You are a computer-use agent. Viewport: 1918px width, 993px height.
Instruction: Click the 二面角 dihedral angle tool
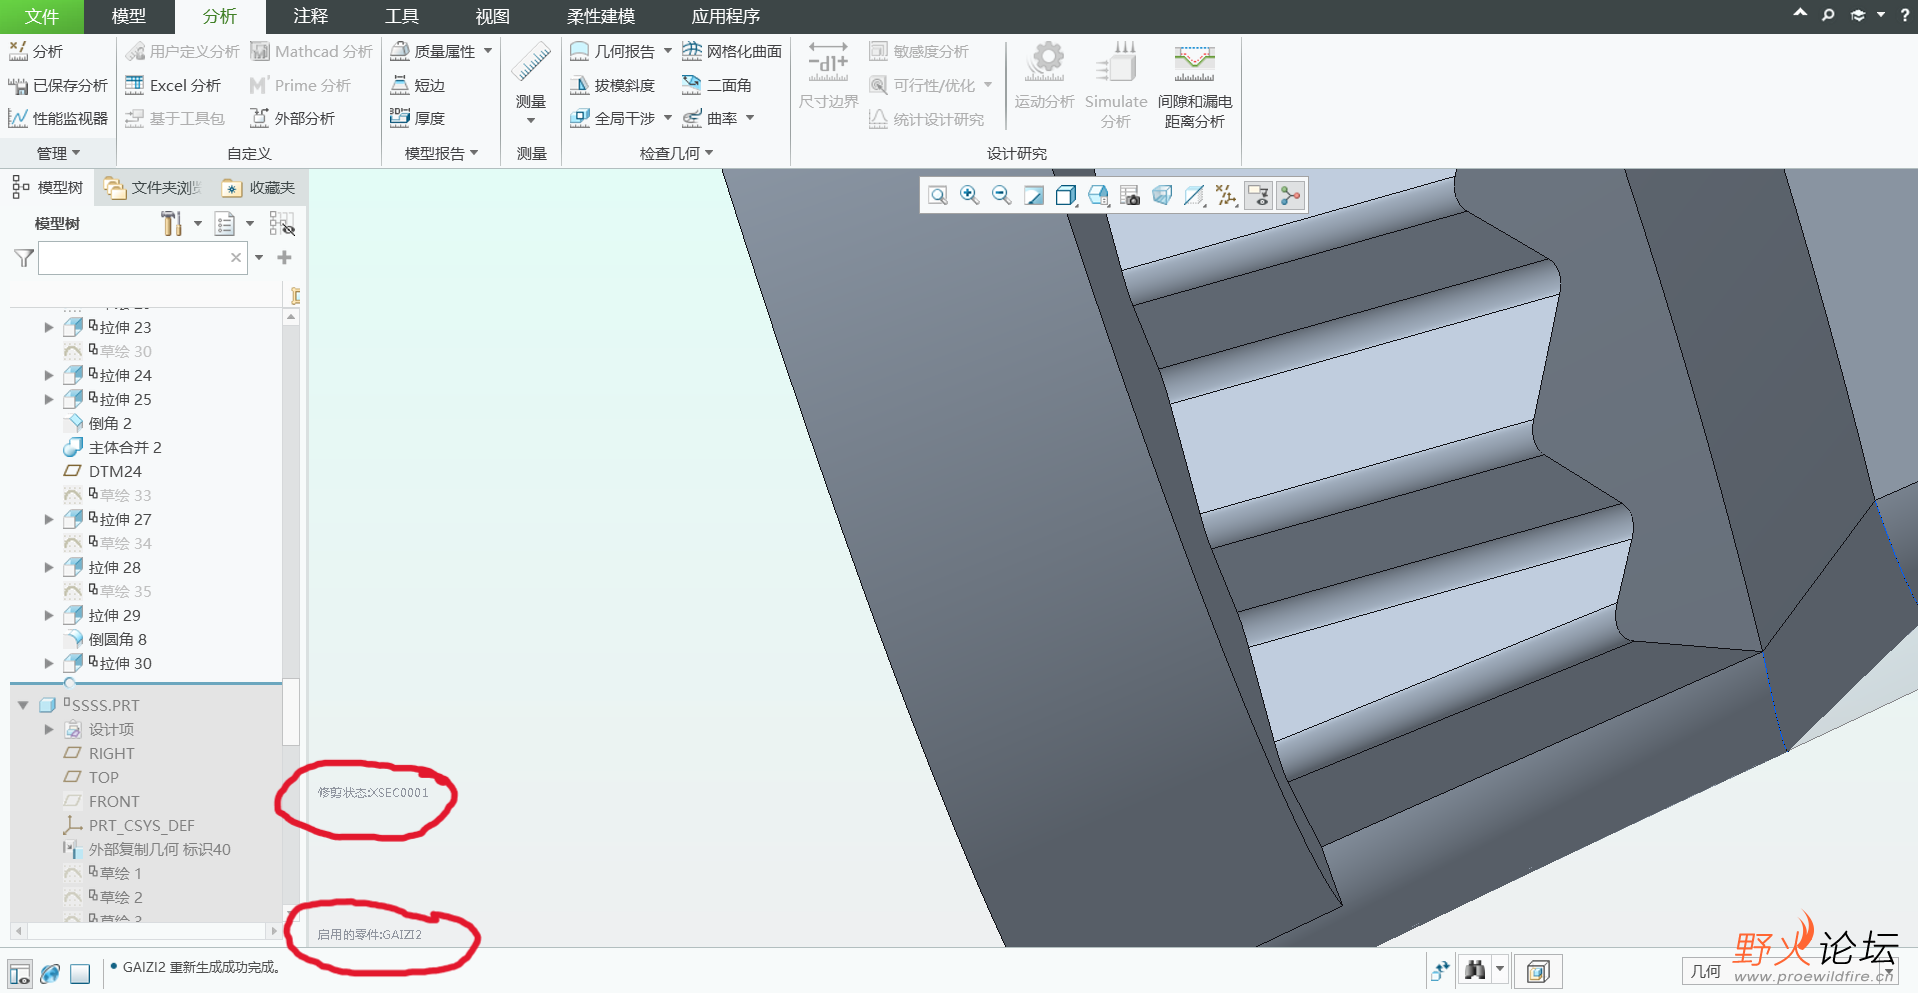coord(717,85)
